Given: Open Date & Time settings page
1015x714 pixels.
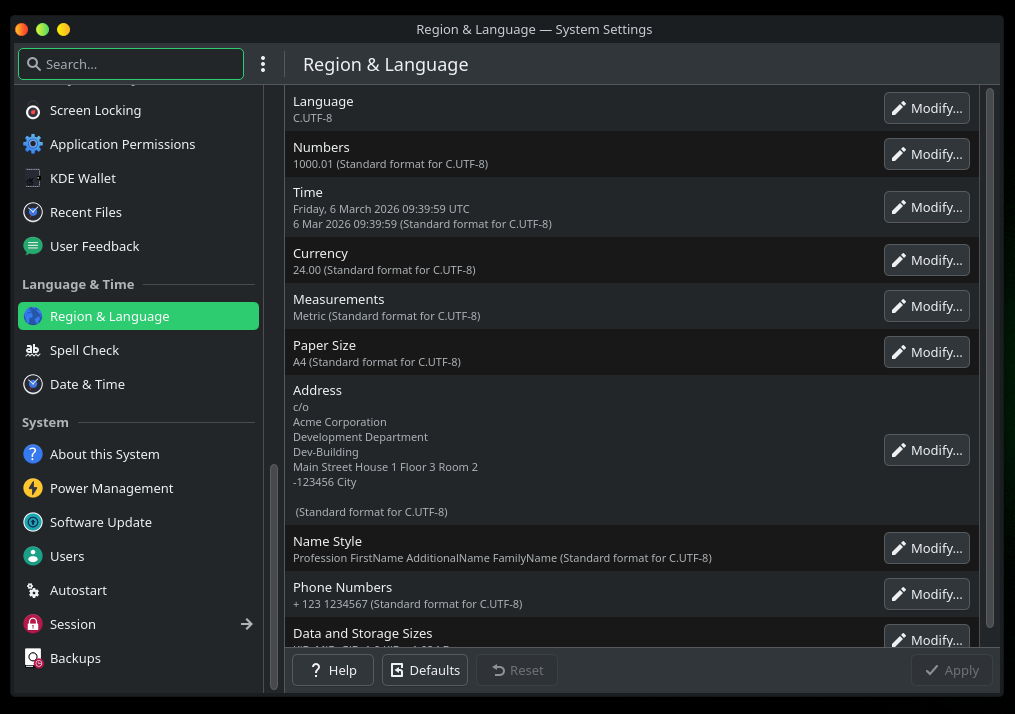Looking at the screenshot, I should tap(87, 385).
